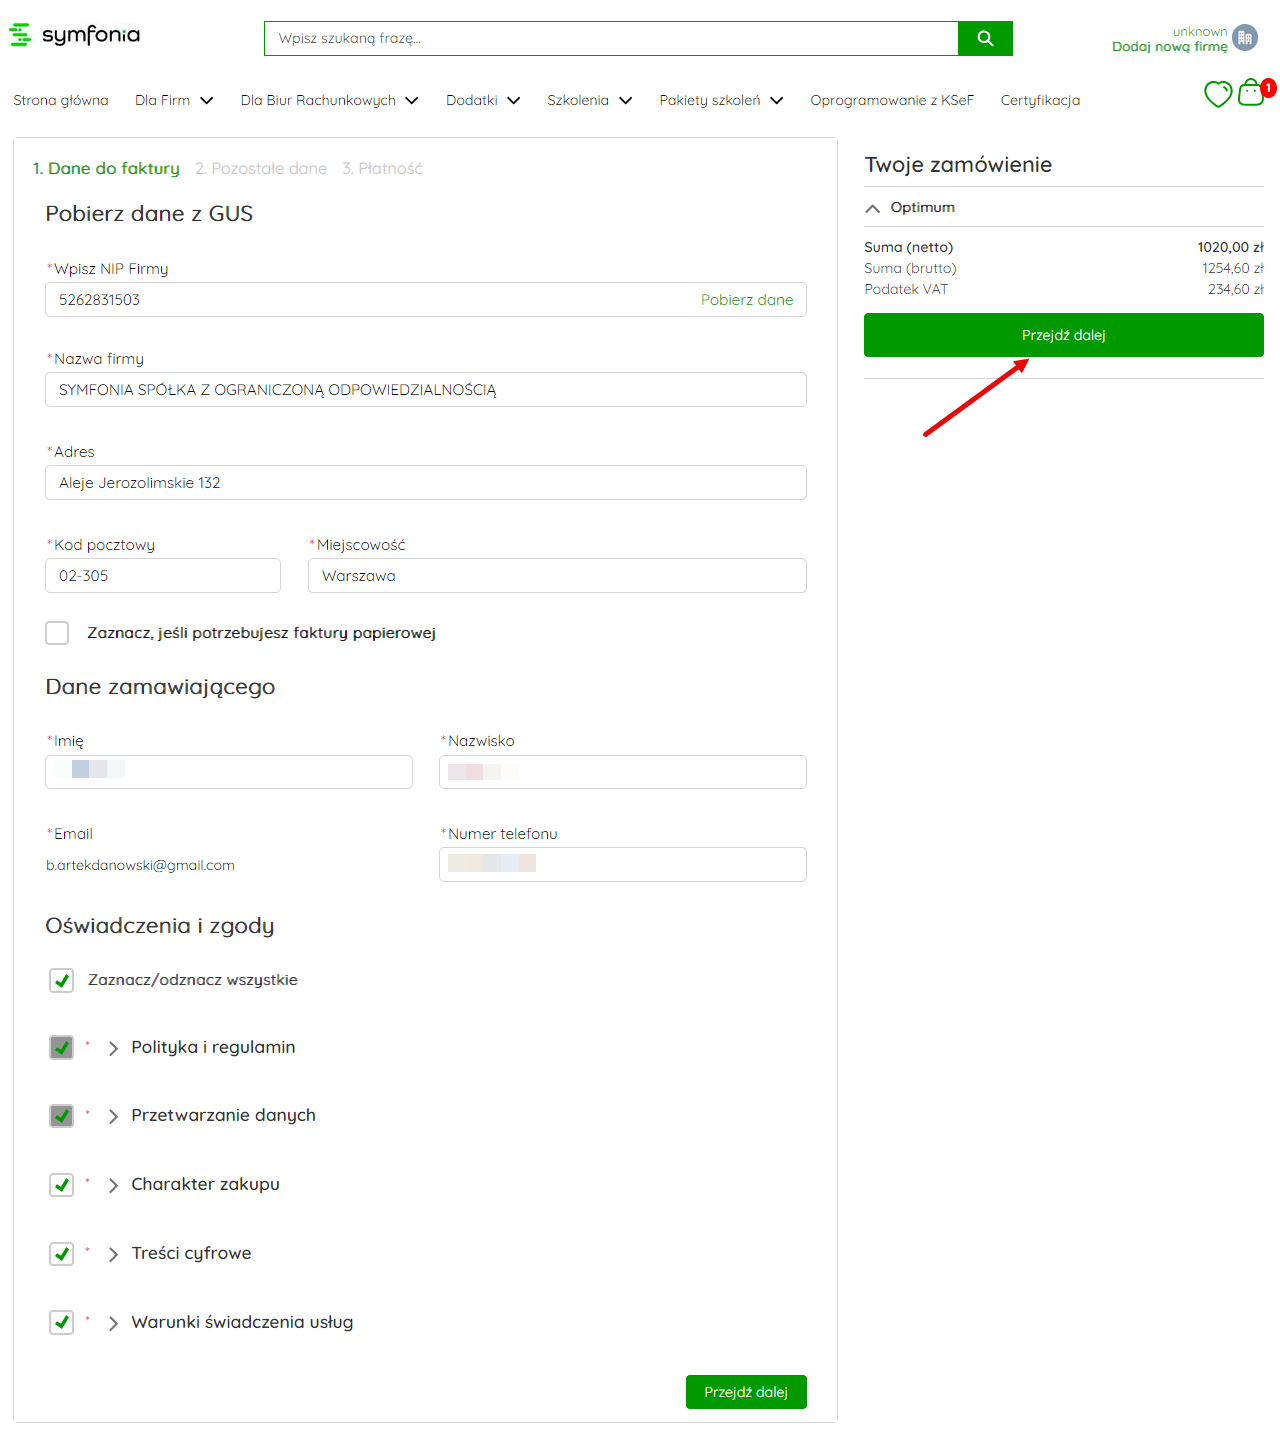This screenshot has width=1280, height=1434.
Task: Click the 1020,00 zł netto amount
Action: (x=1230, y=247)
